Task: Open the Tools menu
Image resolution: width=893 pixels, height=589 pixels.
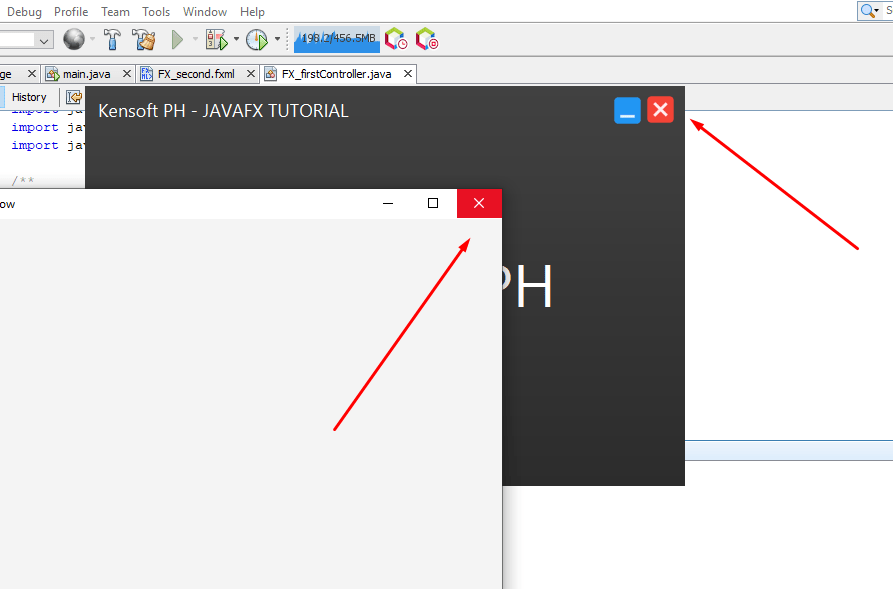Action: click(156, 11)
